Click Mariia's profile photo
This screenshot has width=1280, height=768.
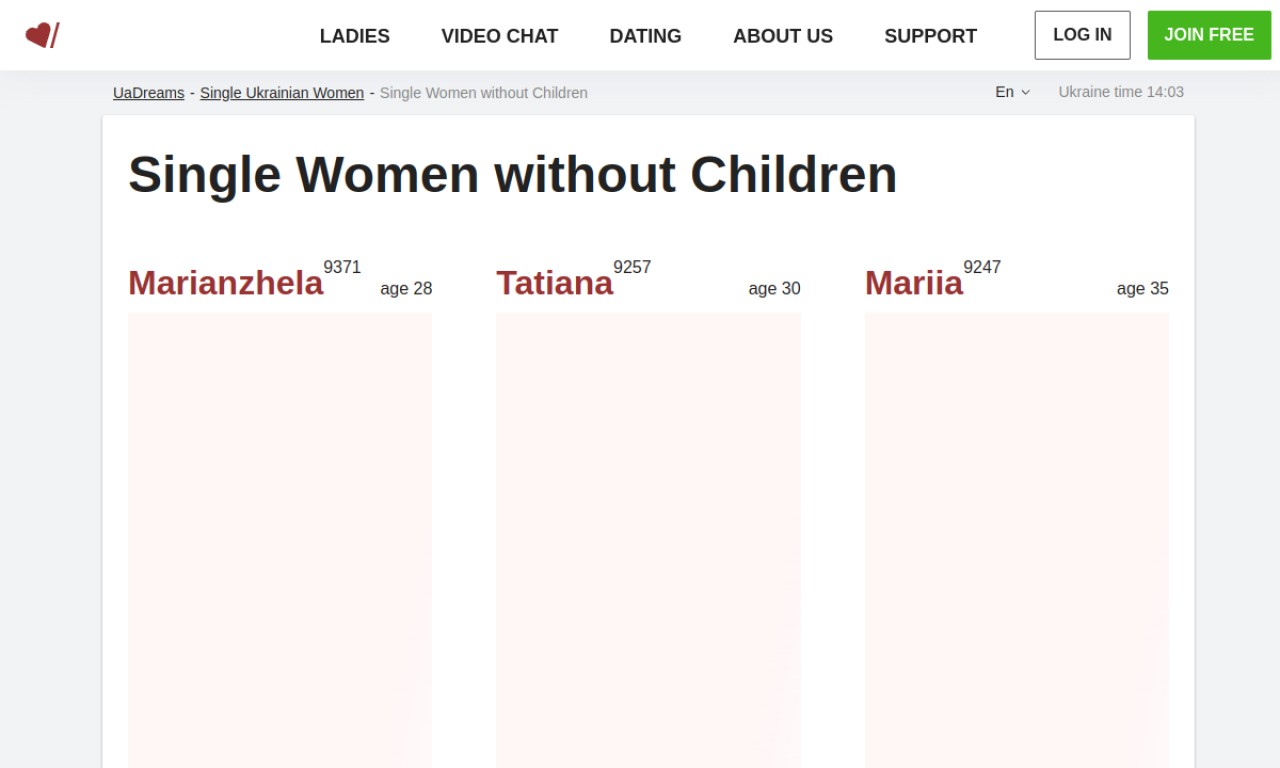pyautogui.click(x=1016, y=540)
